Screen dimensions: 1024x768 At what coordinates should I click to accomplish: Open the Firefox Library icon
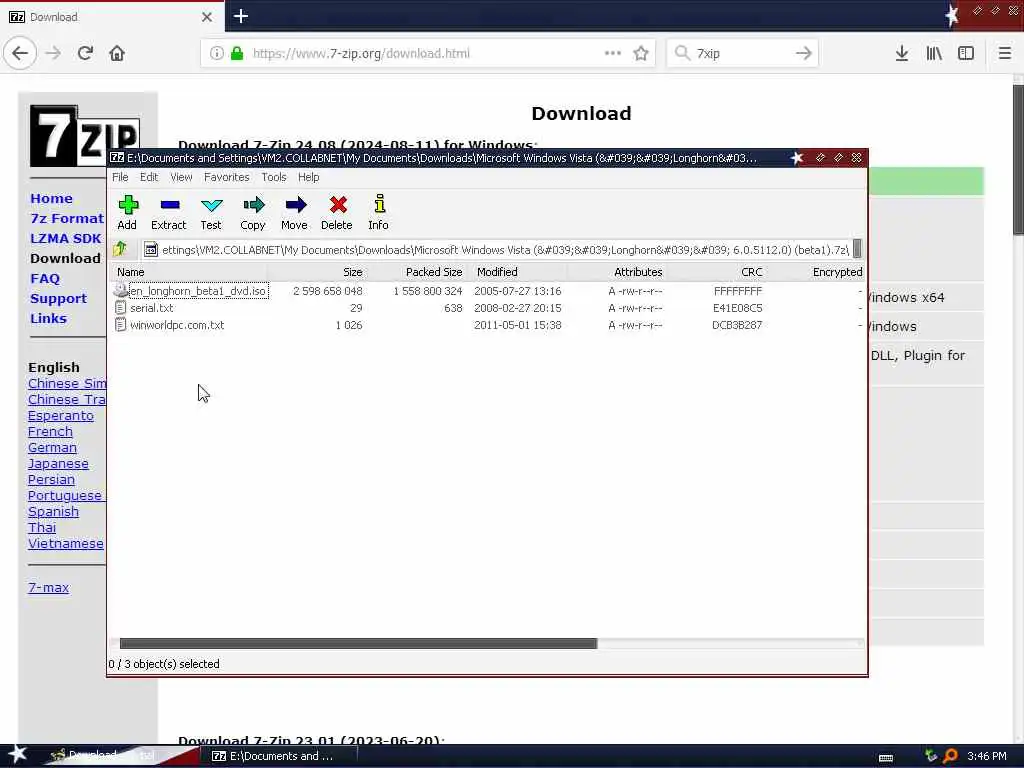click(934, 53)
